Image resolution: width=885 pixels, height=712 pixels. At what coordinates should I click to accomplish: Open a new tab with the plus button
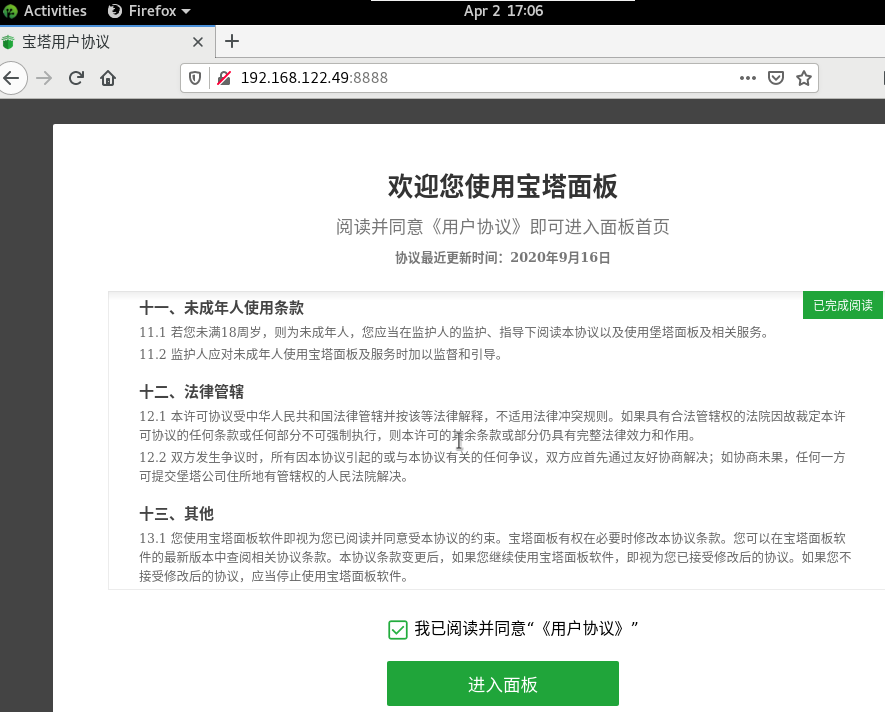(232, 42)
